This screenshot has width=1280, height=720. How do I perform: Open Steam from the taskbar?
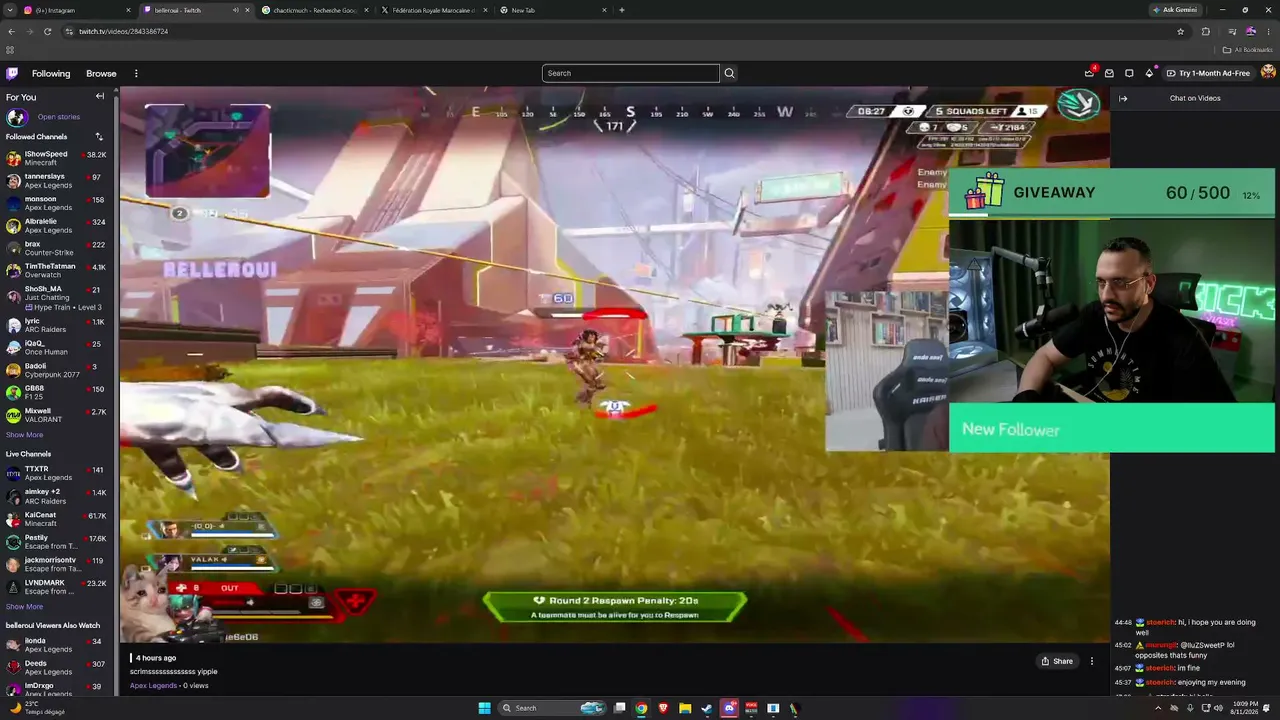[707, 708]
